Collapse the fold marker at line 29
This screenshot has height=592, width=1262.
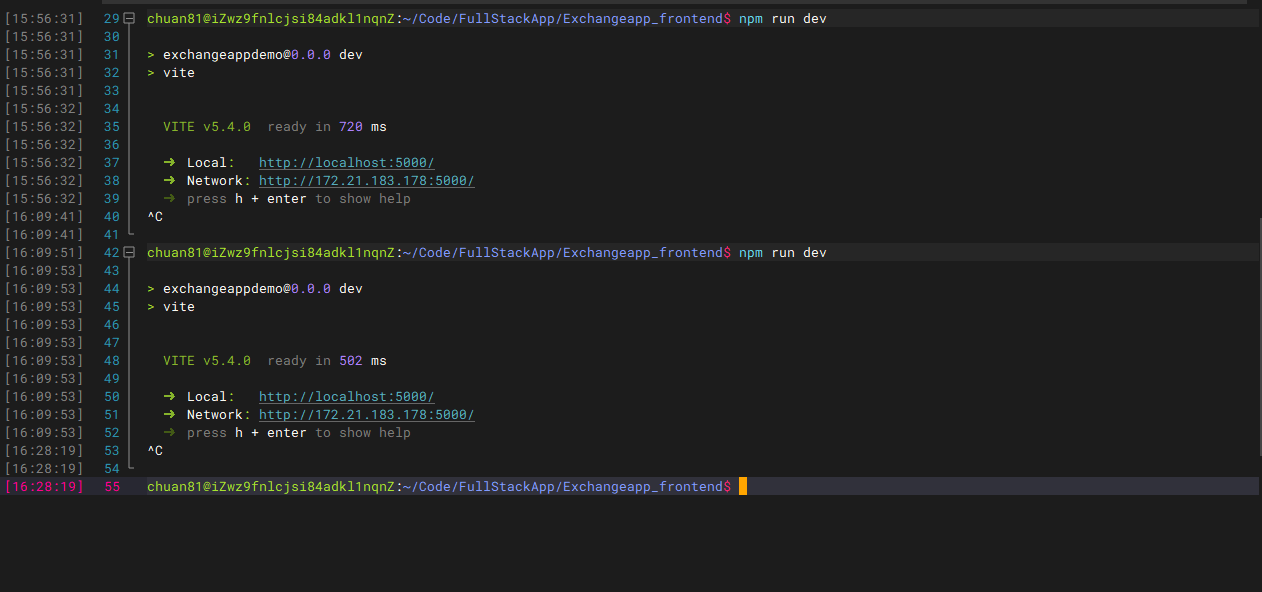pyautogui.click(x=129, y=19)
